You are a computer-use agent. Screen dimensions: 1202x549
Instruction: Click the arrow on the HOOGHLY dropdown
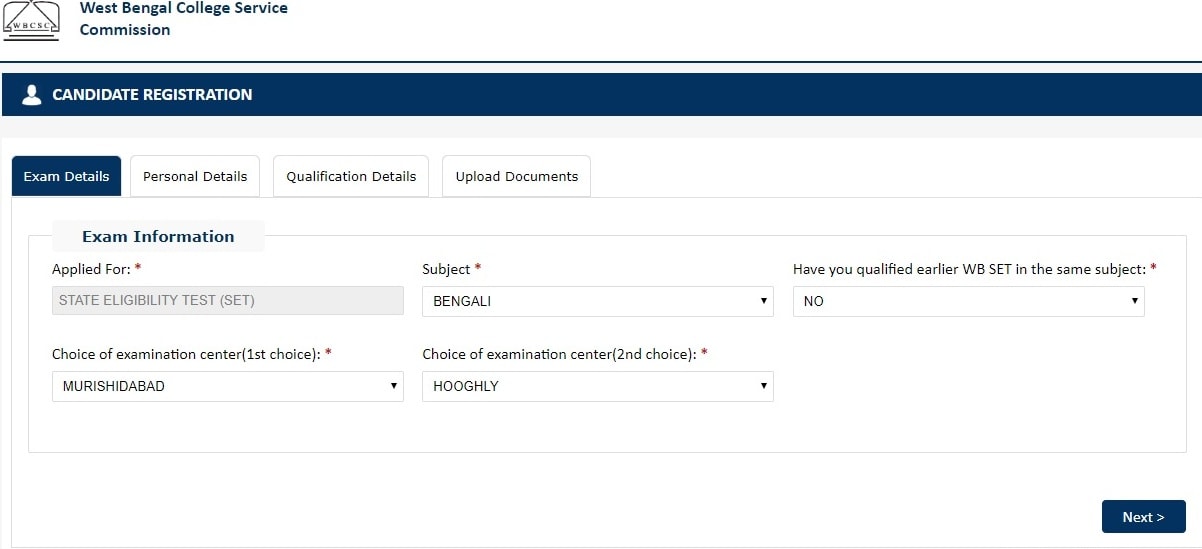763,386
